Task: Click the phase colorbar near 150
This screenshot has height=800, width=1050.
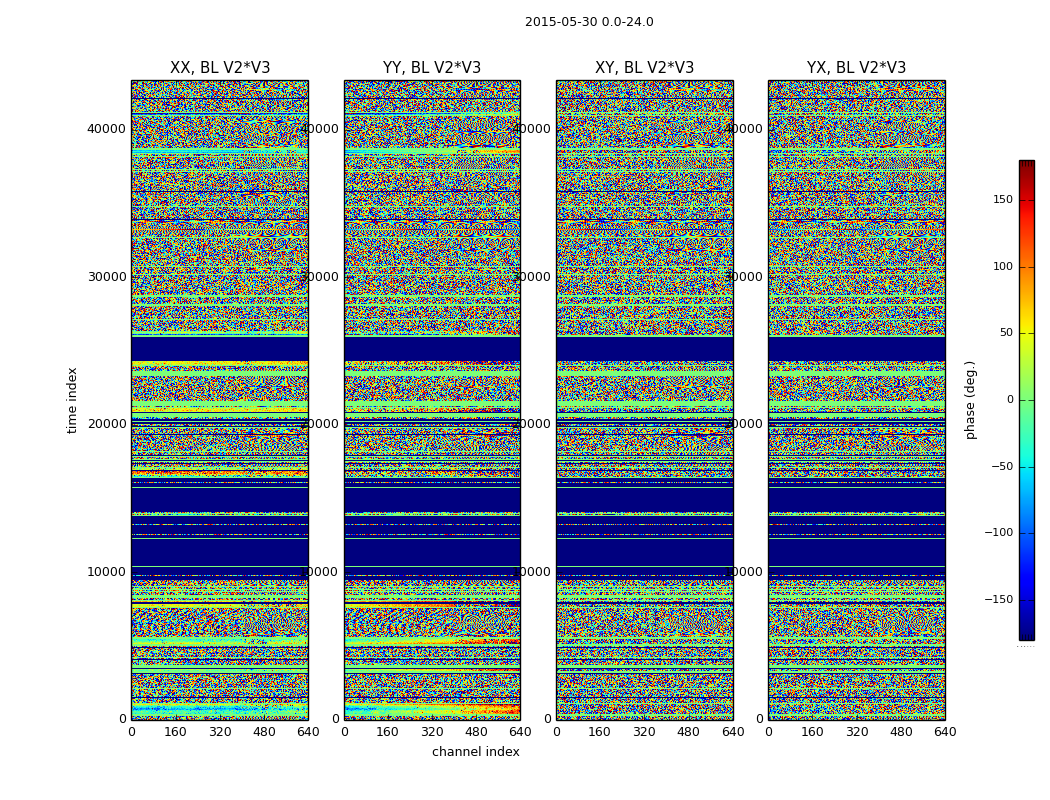Action: point(1027,199)
